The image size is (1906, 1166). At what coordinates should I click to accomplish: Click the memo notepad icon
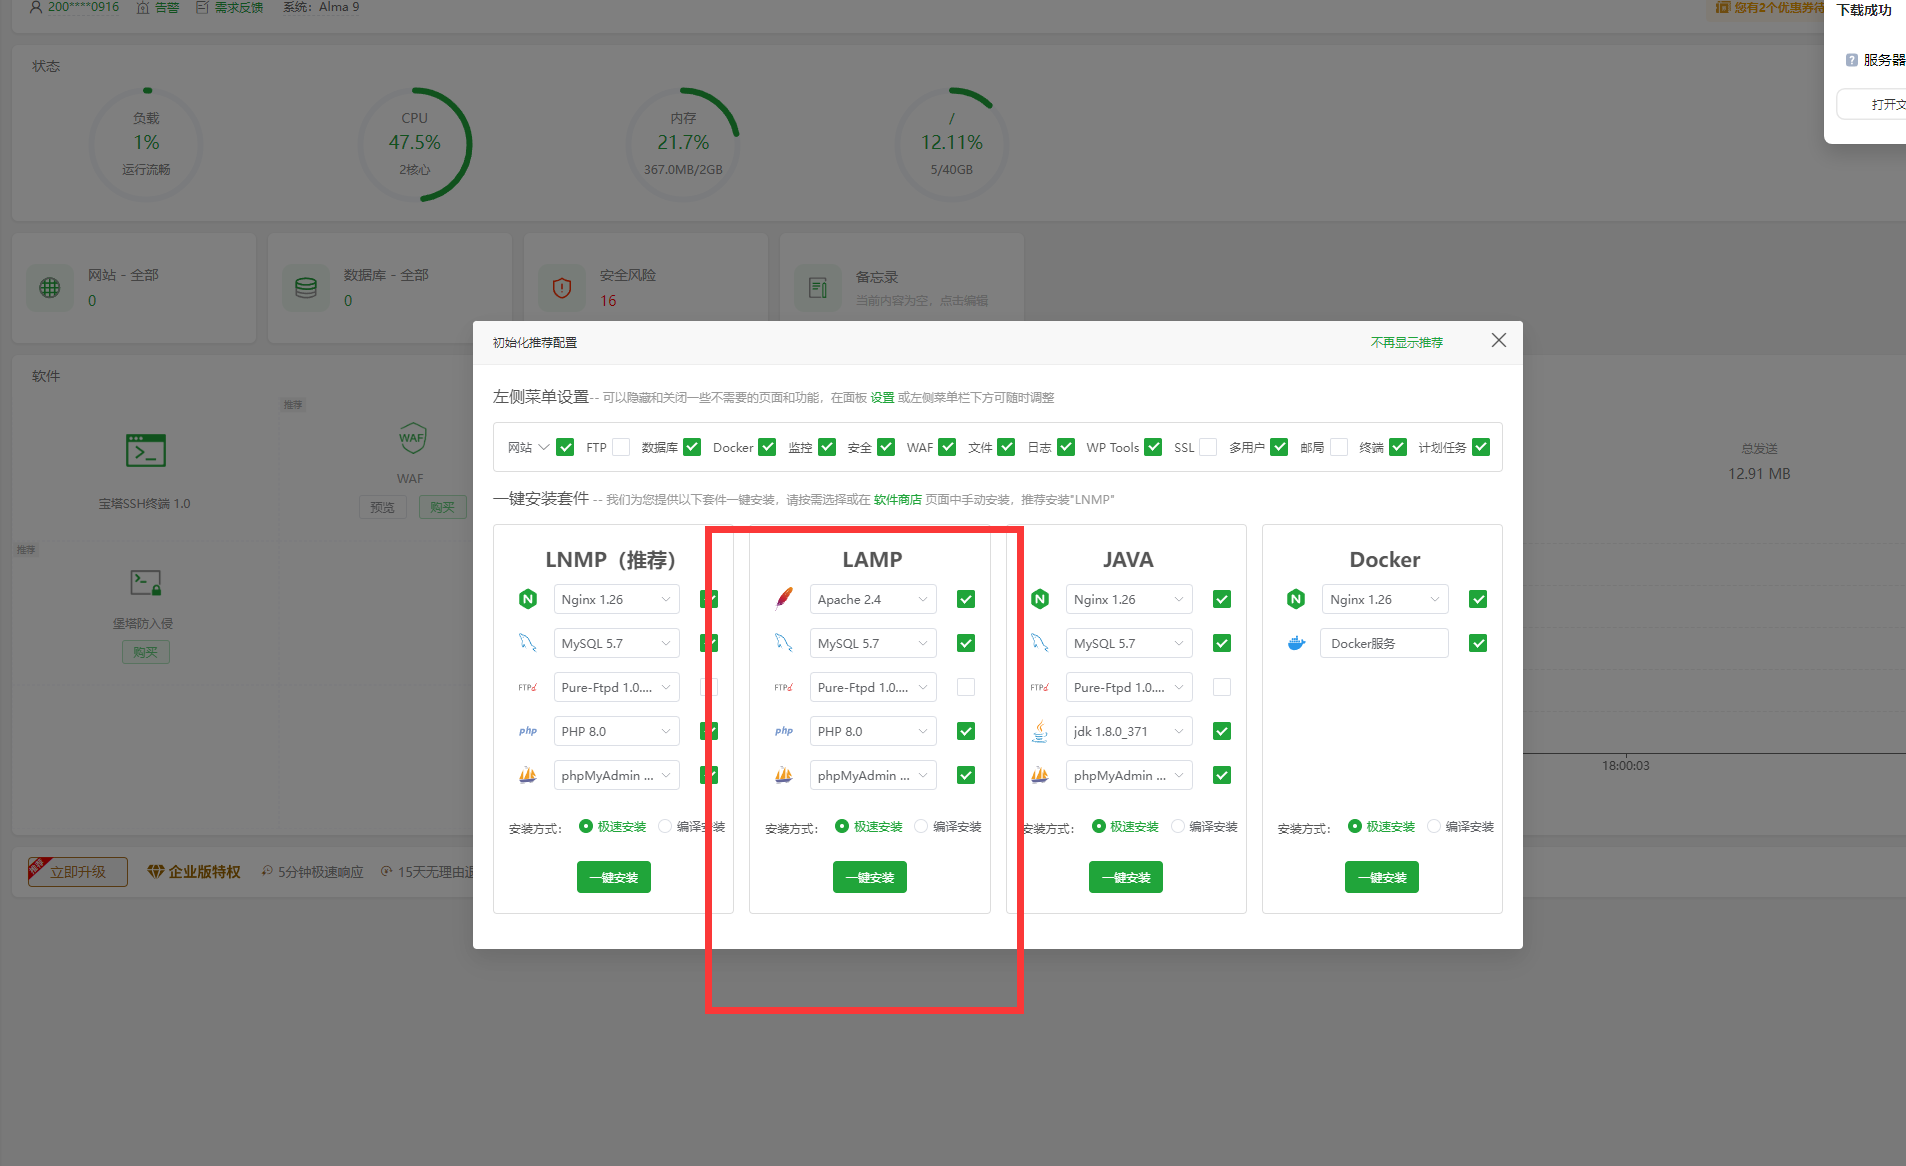[818, 288]
